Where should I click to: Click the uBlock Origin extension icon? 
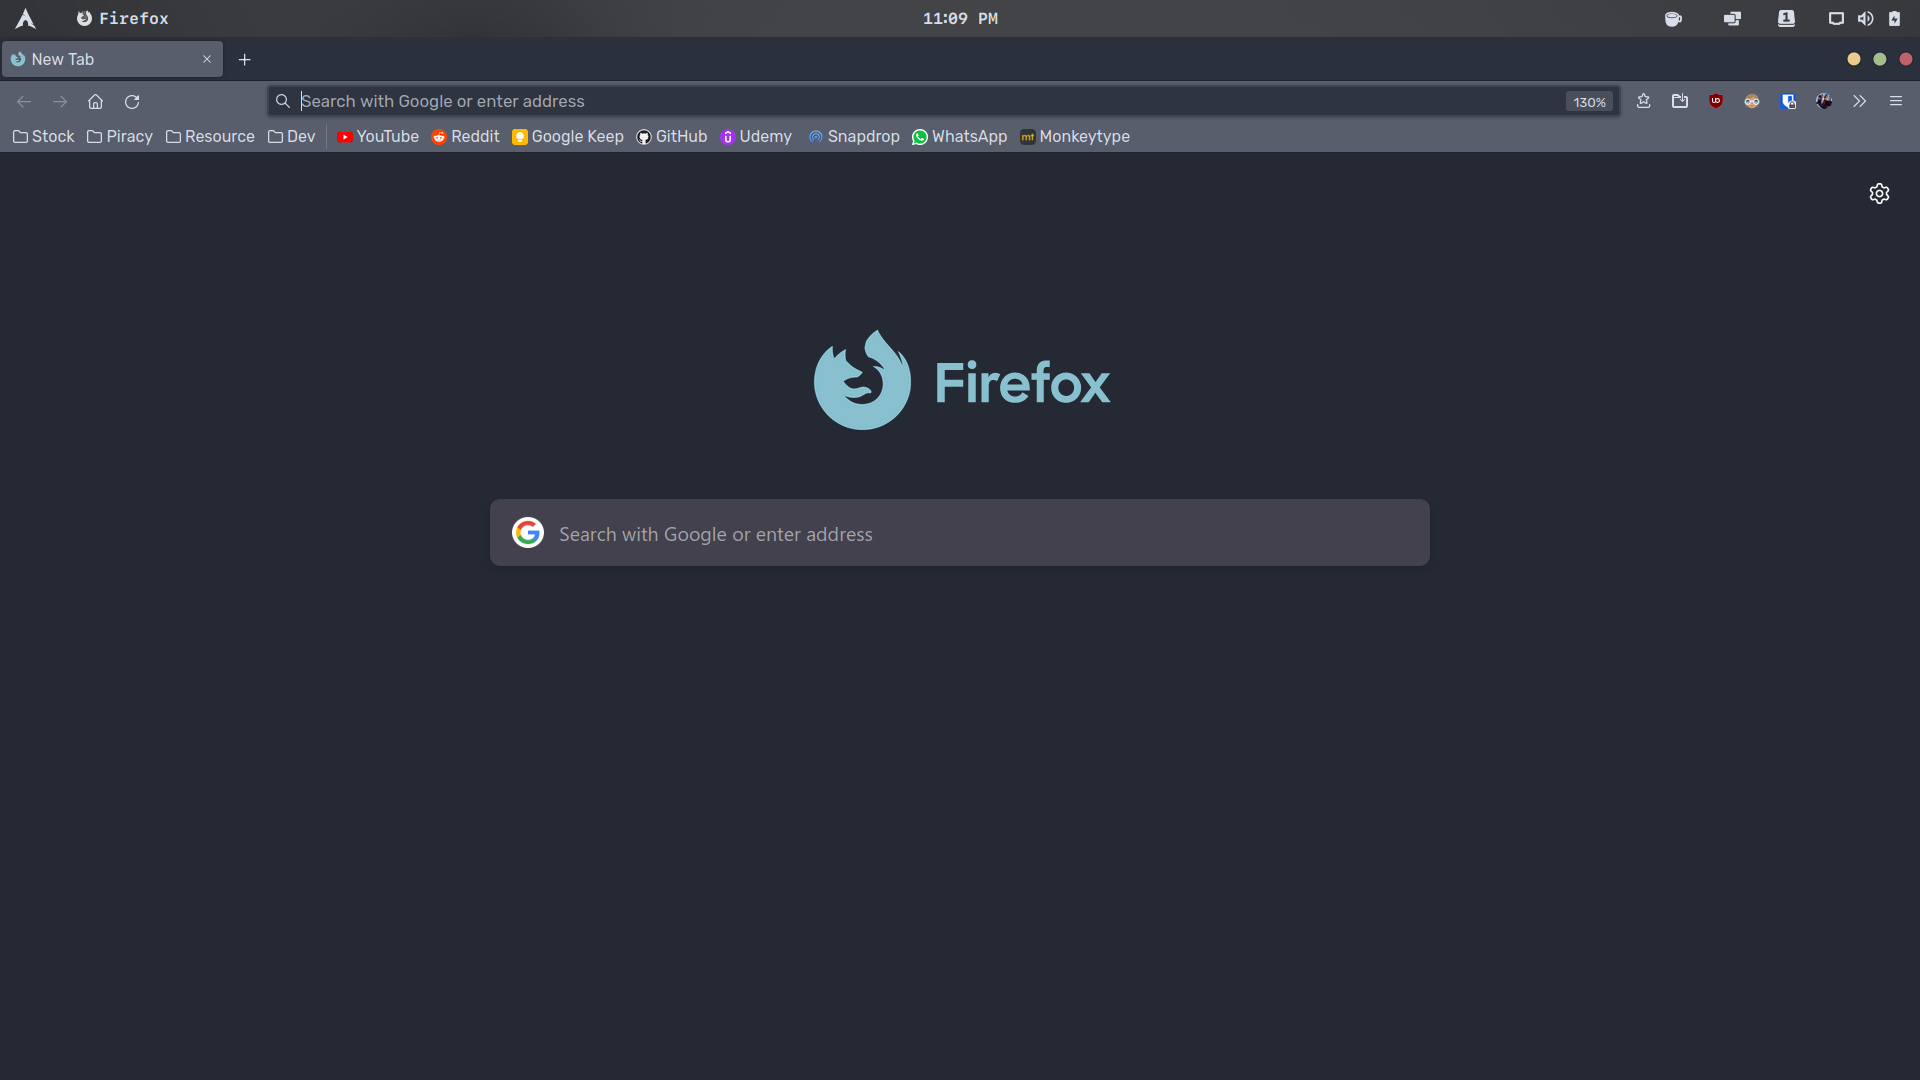point(1716,102)
